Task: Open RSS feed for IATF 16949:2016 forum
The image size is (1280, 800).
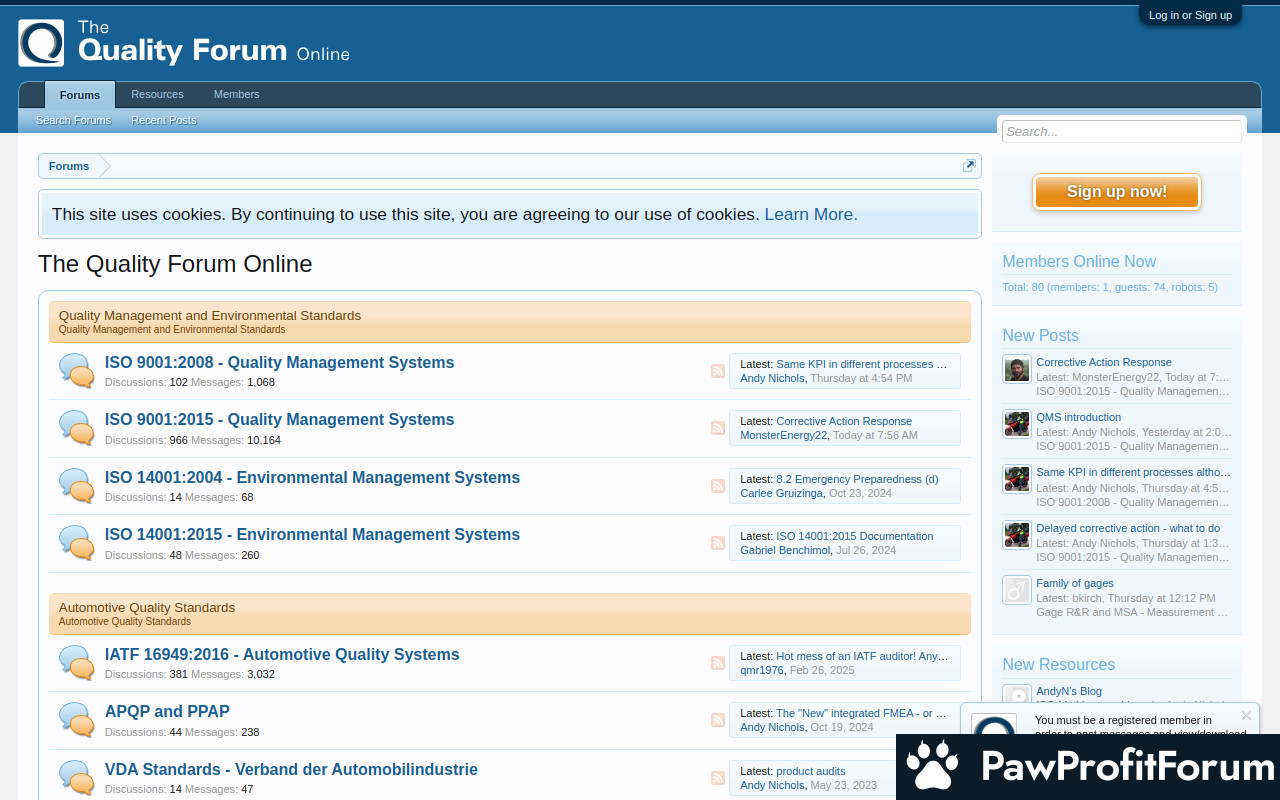Action: 718,663
